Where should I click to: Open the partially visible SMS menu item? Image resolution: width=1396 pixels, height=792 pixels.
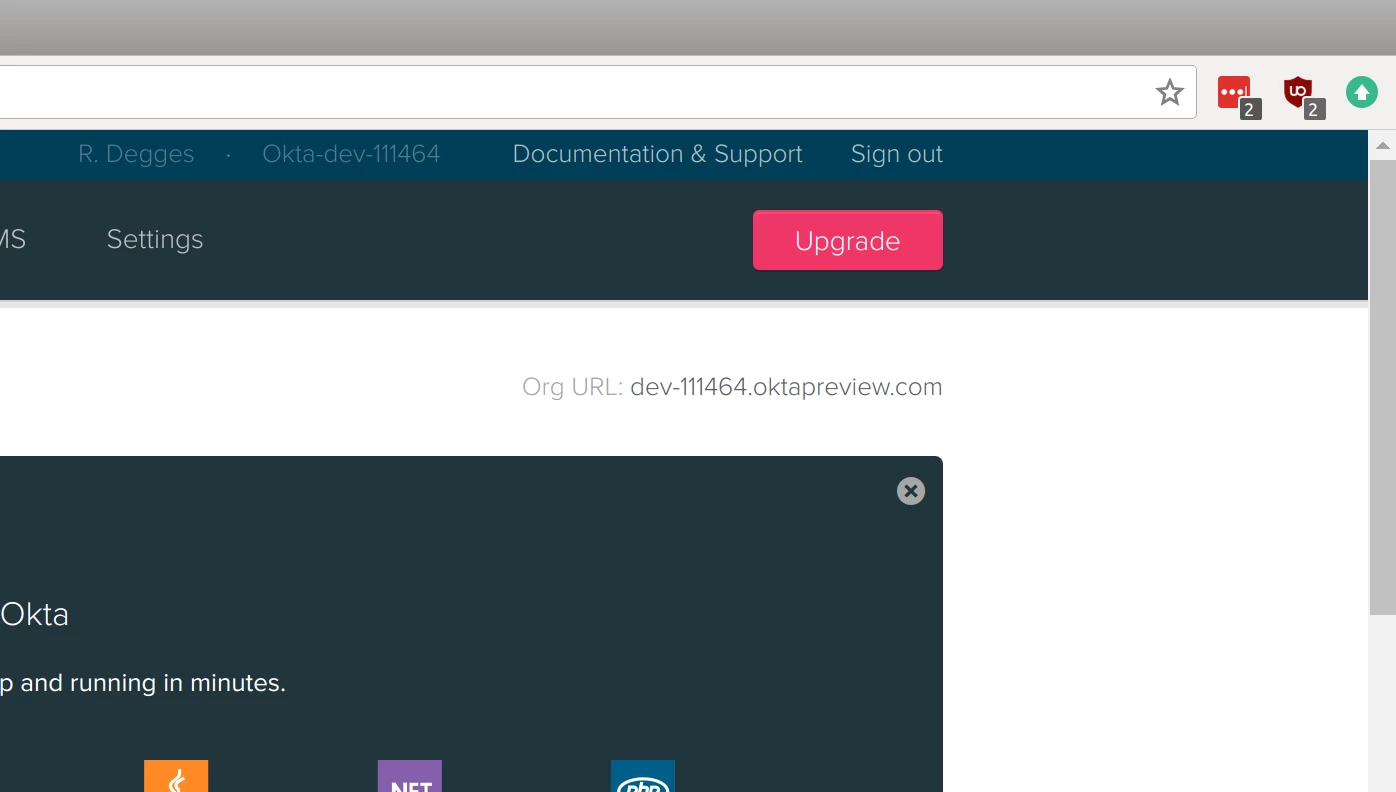pos(12,239)
